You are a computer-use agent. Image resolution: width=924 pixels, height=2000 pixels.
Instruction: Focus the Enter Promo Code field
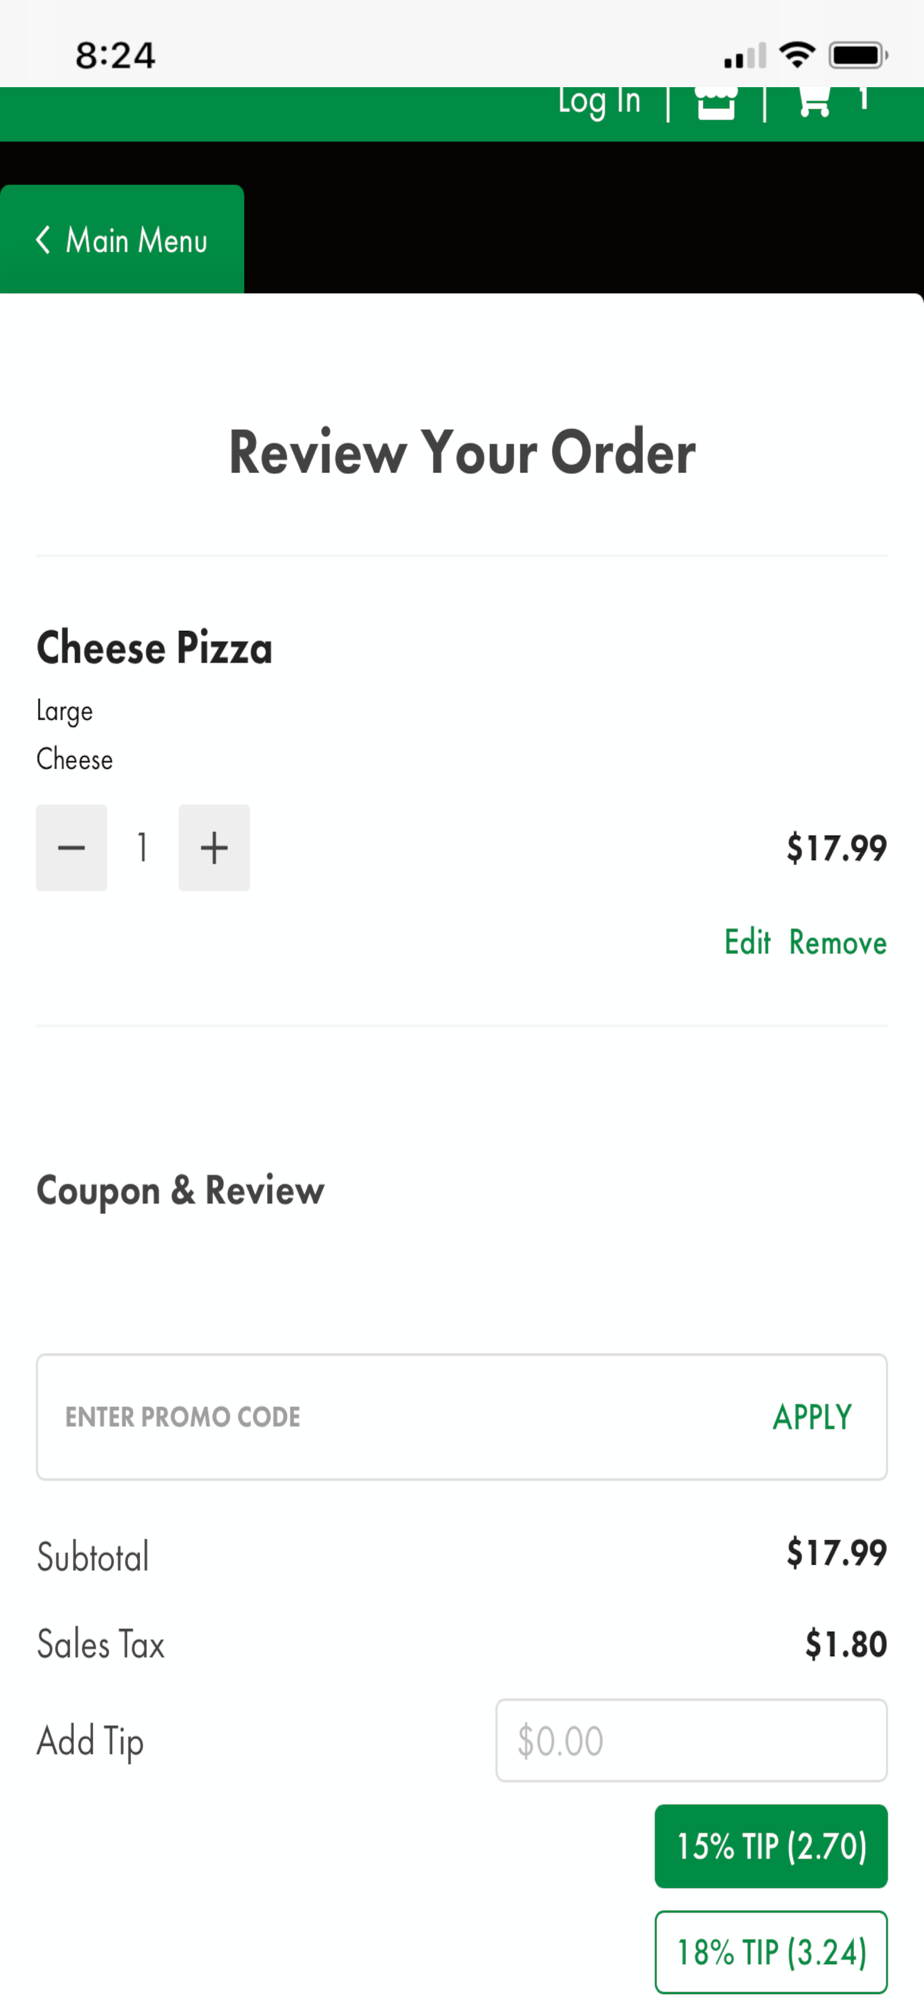pyautogui.click(x=400, y=1417)
